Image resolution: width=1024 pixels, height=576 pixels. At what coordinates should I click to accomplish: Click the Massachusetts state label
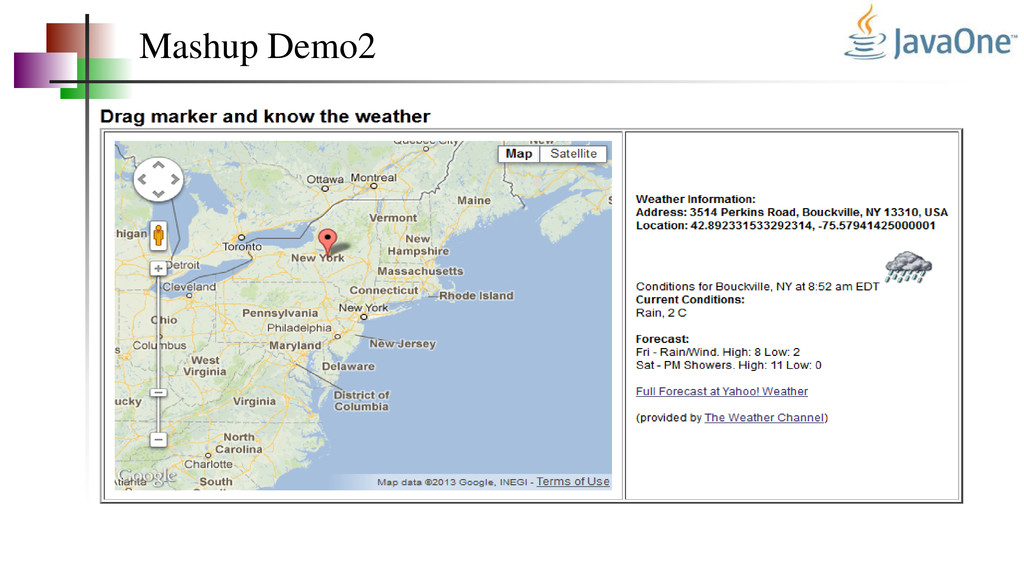(420, 271)
